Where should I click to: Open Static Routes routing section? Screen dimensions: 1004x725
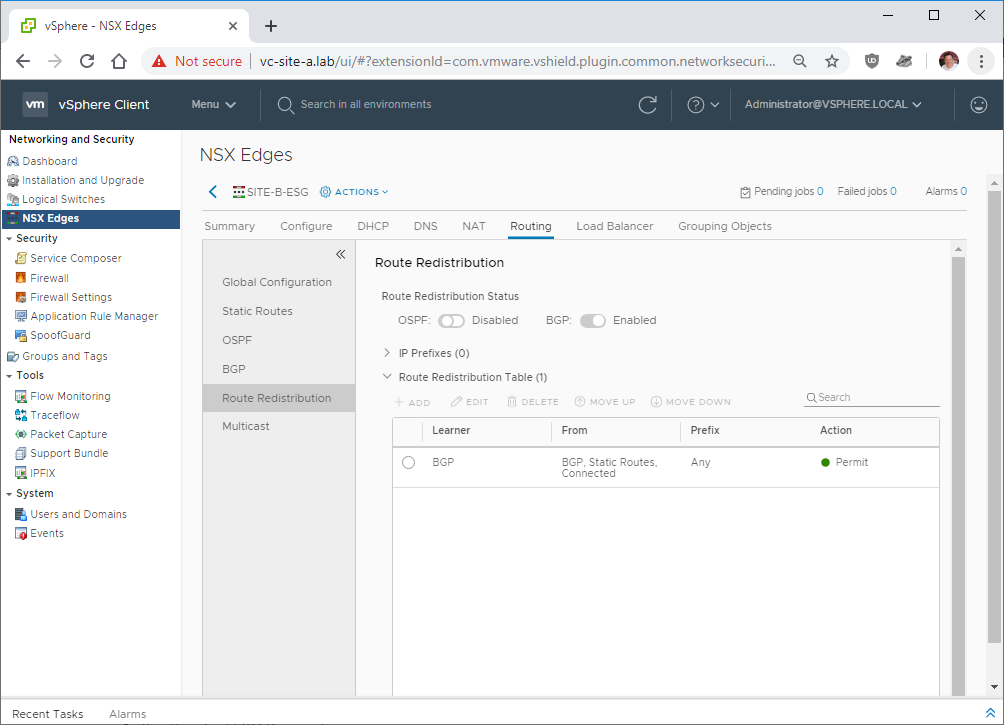tap(257, 311)
